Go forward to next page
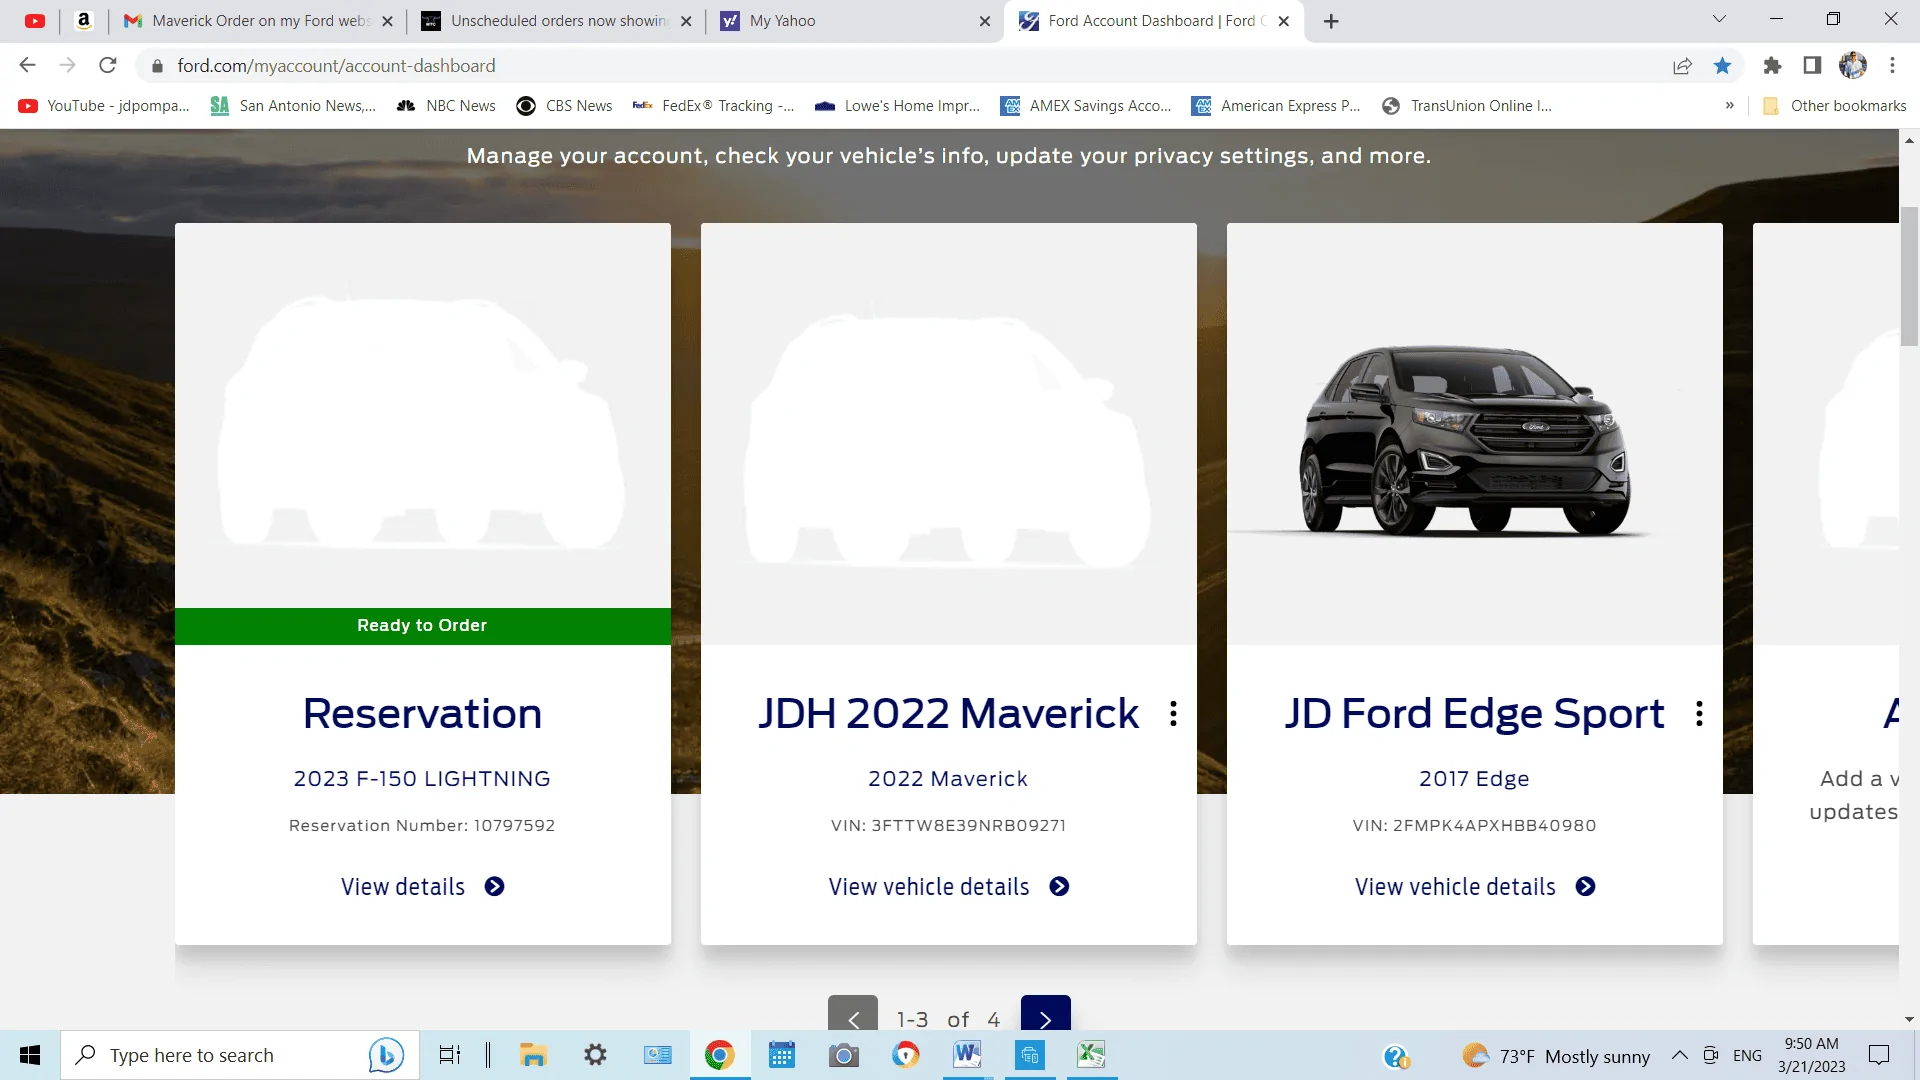This screenshot has width=1920, height=1080. [x=67, y=65]
